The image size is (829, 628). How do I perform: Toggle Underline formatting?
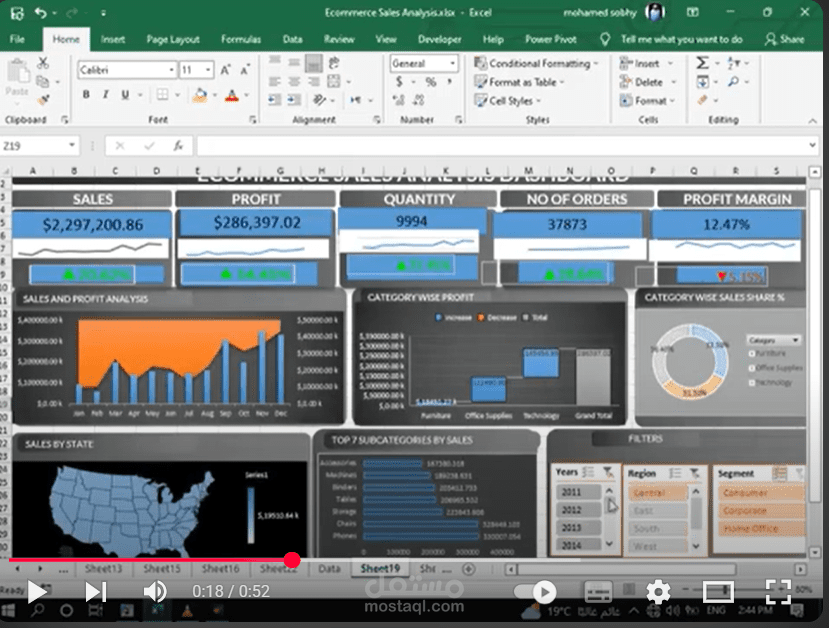pos(125,95)
